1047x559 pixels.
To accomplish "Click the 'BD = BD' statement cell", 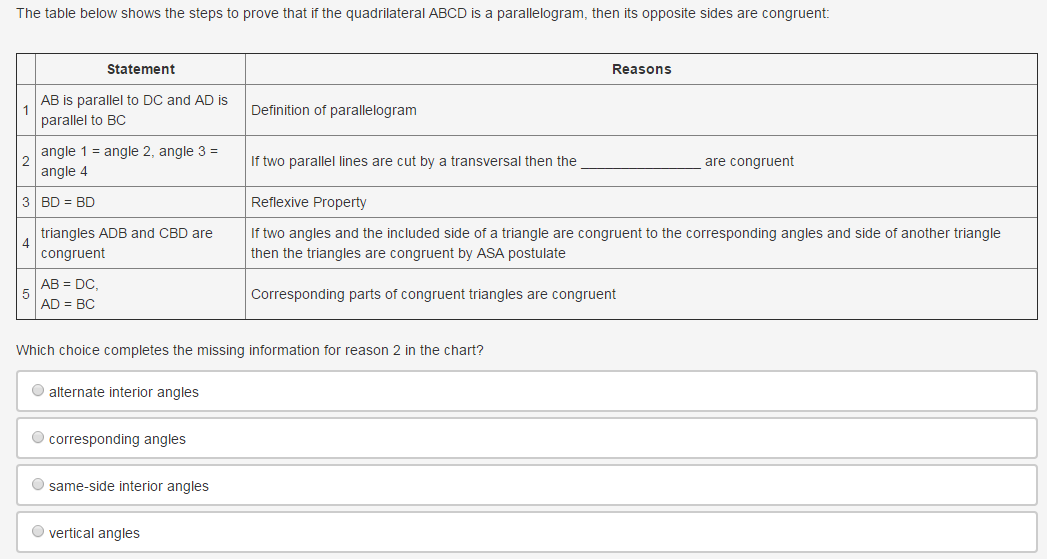I will 140,202.
